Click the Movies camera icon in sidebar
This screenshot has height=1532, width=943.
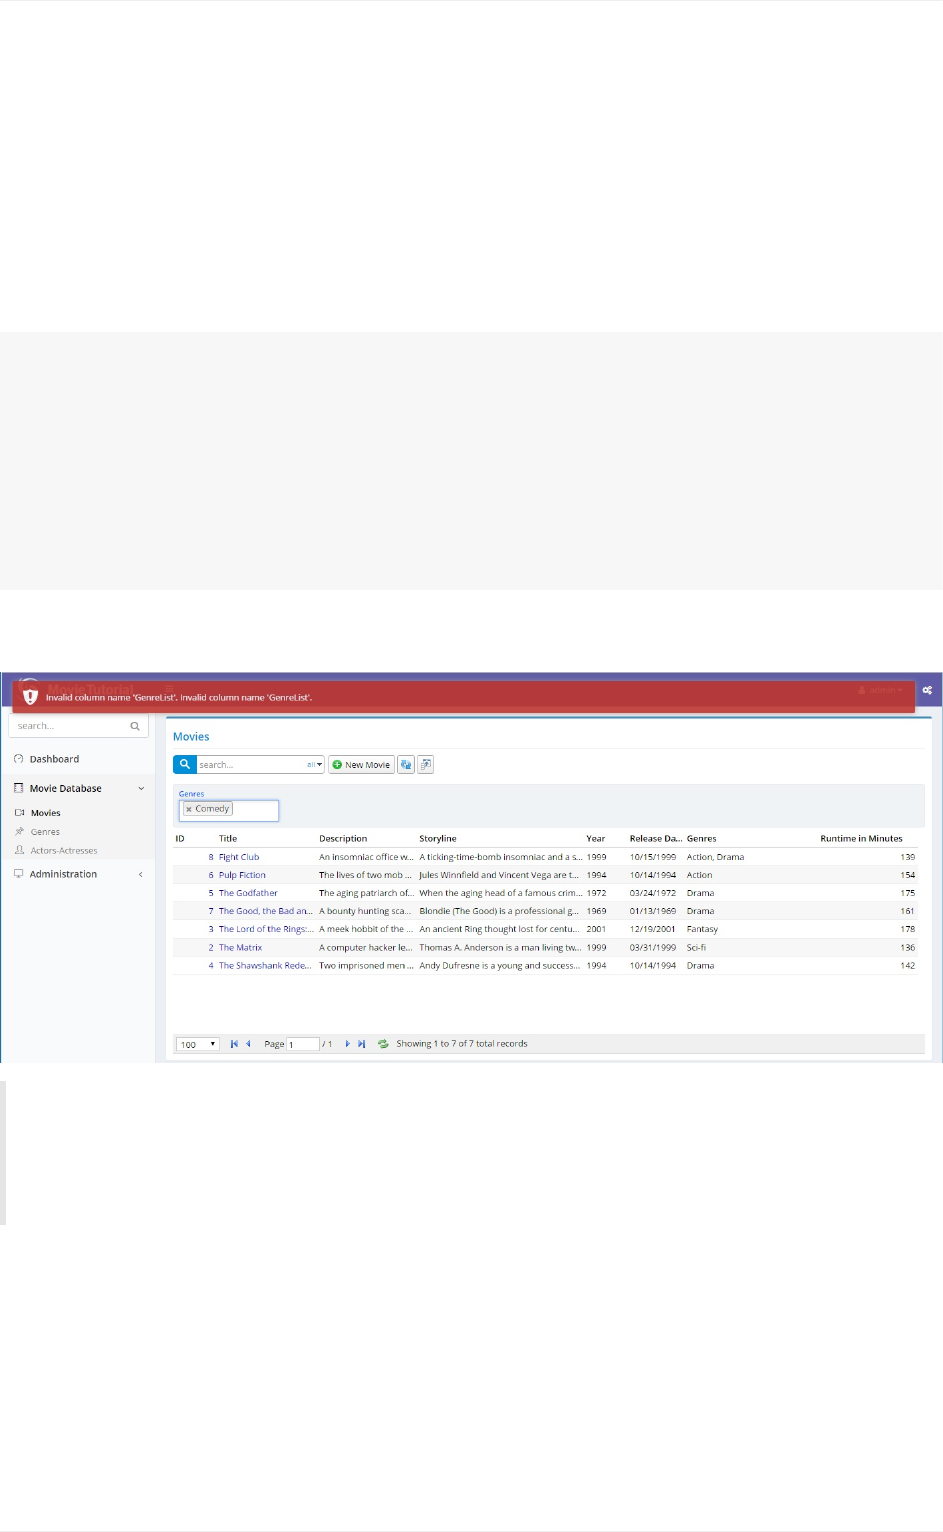[x=19, y=813]
